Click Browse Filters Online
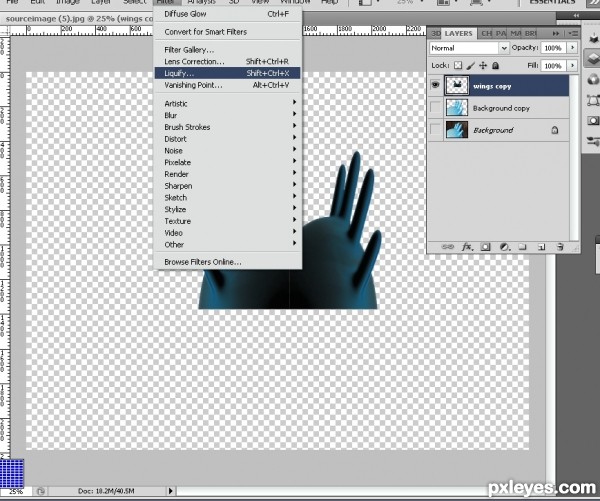This screenshot has height=501, width=600. pos(227,262)
